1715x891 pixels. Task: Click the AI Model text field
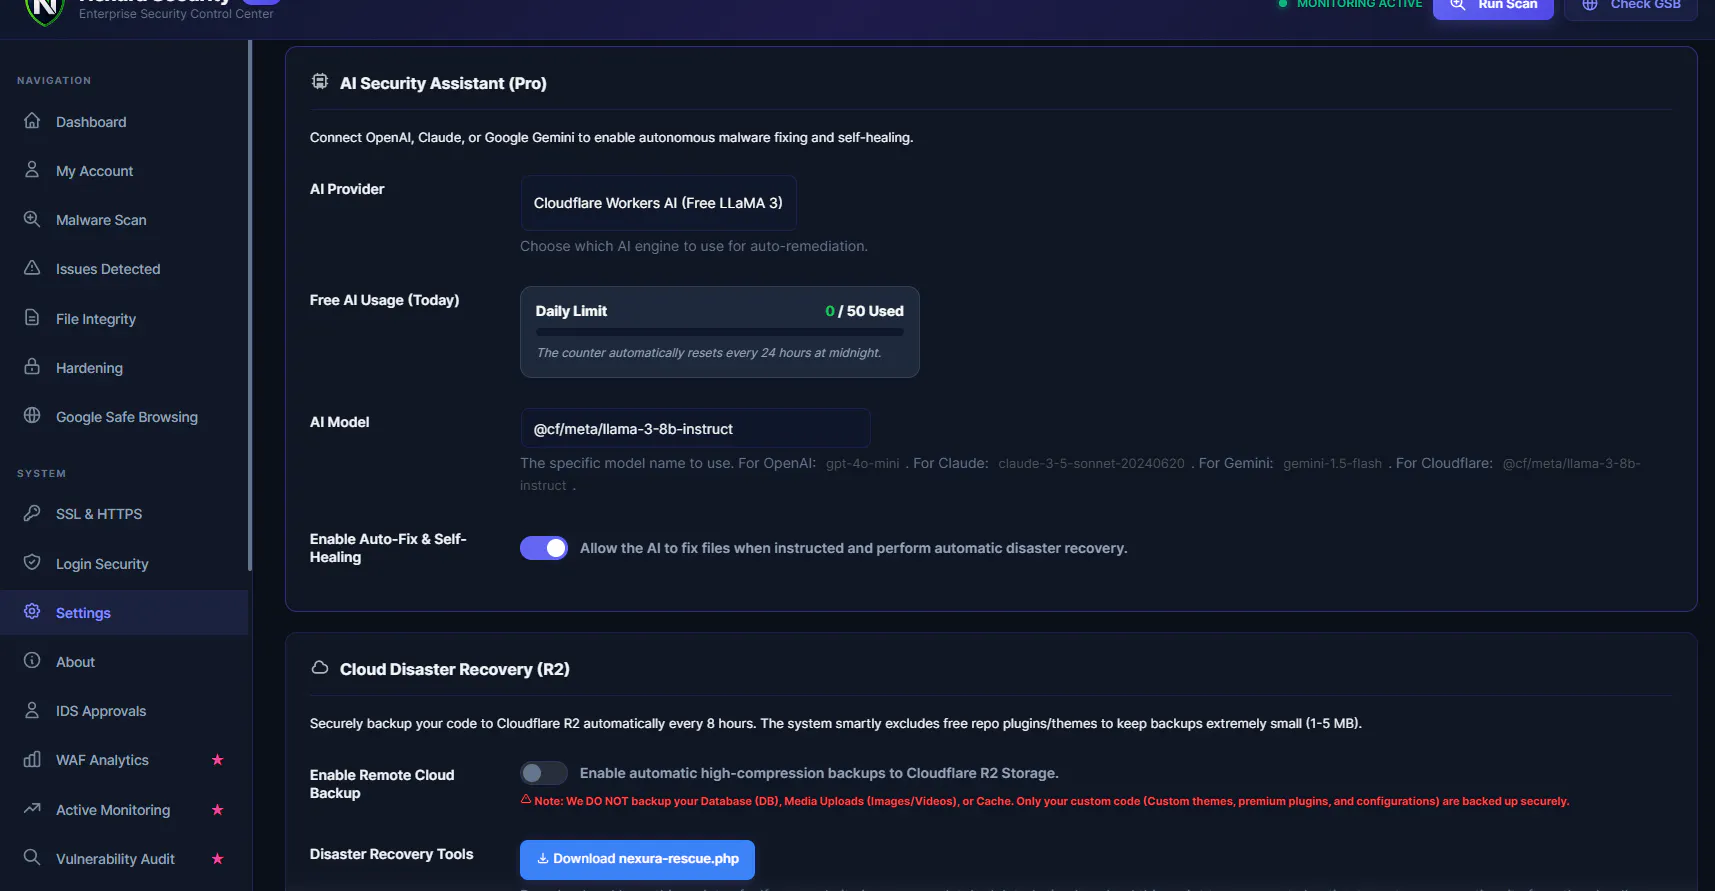[x=695, y=429]
